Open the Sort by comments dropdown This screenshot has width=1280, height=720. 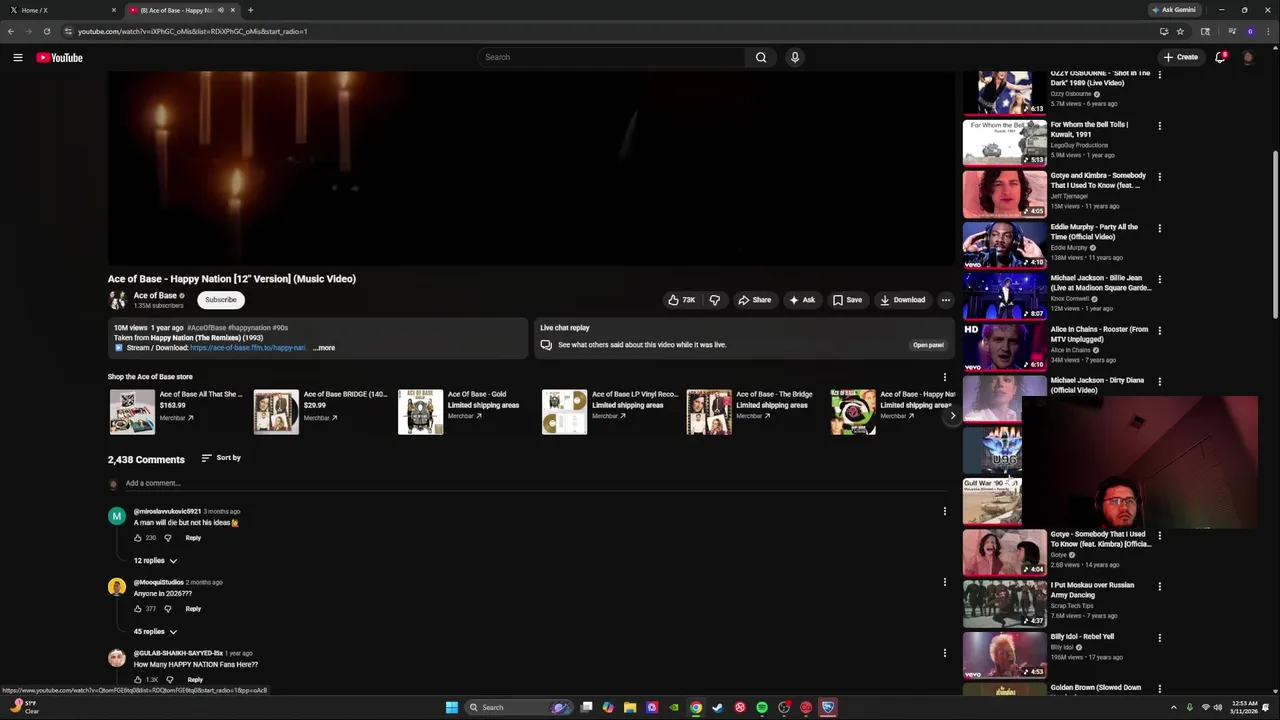pos(221,458)
